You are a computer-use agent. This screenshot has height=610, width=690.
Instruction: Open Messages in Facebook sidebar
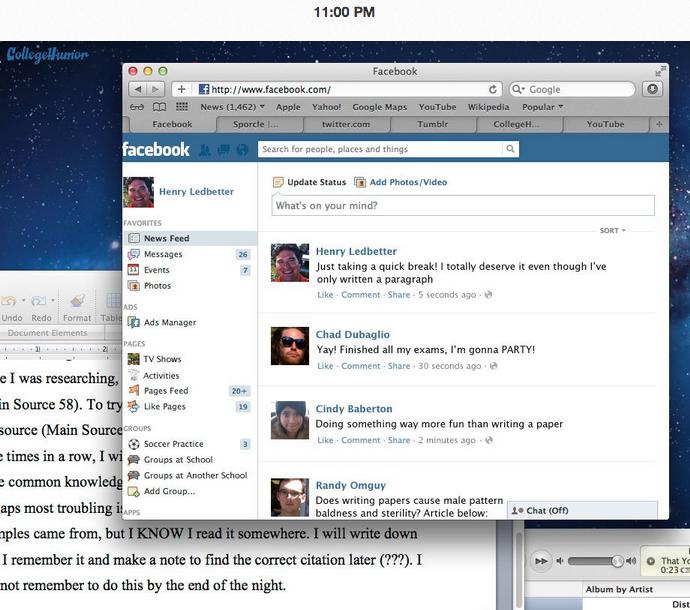(x=162, y=255)
